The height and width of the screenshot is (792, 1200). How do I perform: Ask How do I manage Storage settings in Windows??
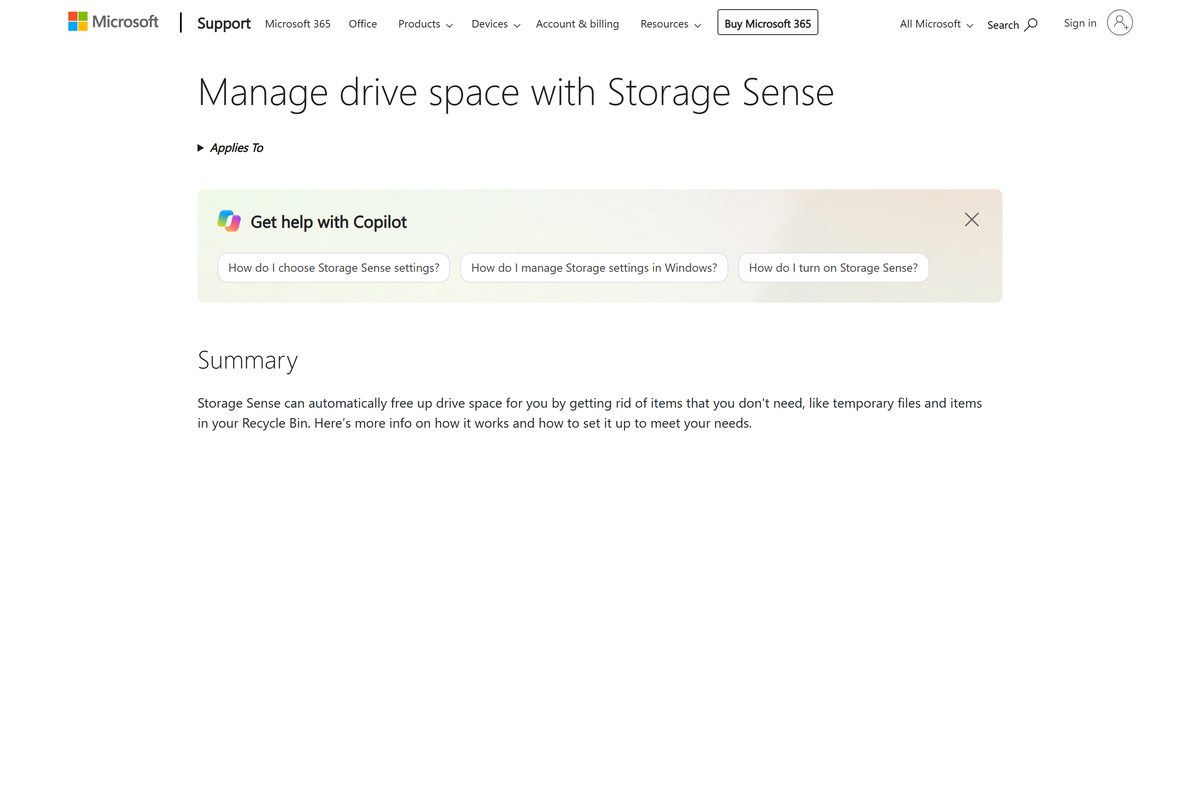(594, 268)
